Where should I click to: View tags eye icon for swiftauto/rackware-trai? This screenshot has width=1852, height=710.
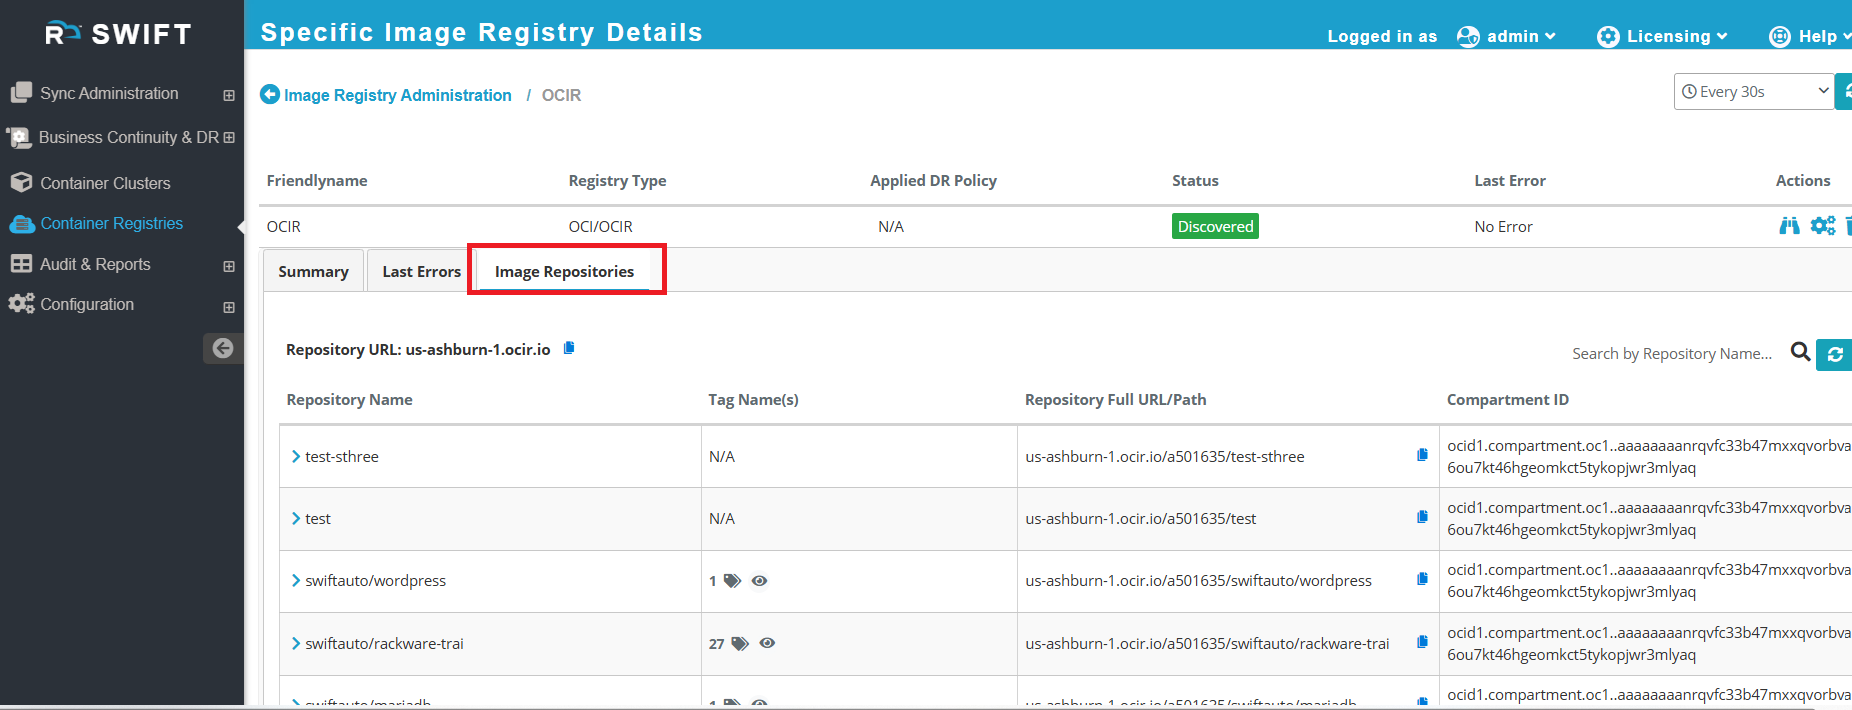click(767, 643)
